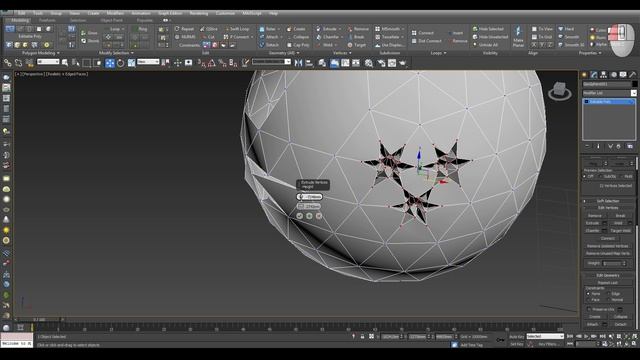Confirm the Extrude Vertices caddy OK checkmark

pyautogui.click(x=300, y=216)
